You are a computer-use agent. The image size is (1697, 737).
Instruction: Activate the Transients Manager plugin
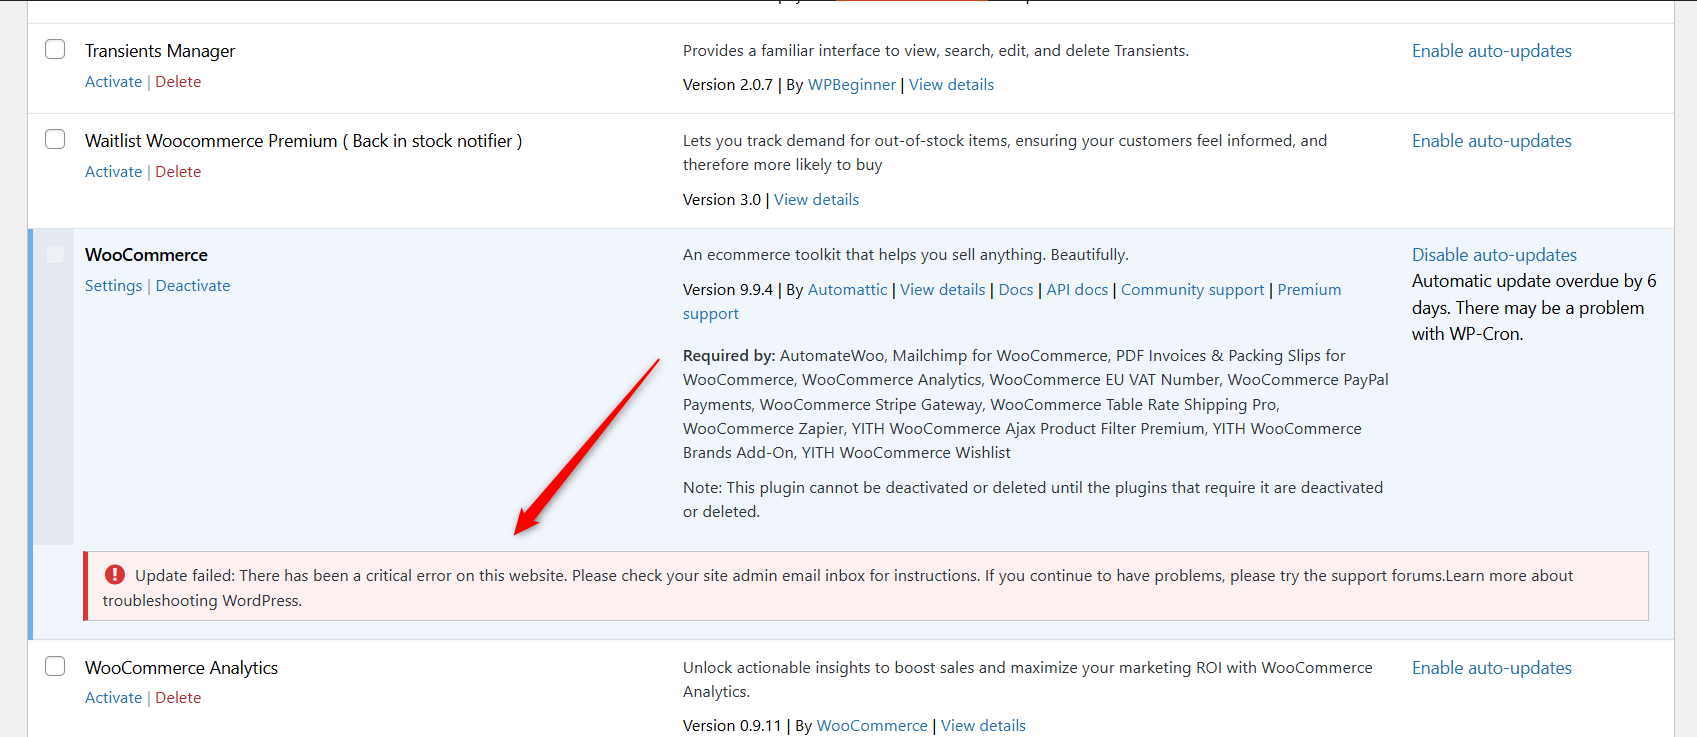tap(113, 82)
